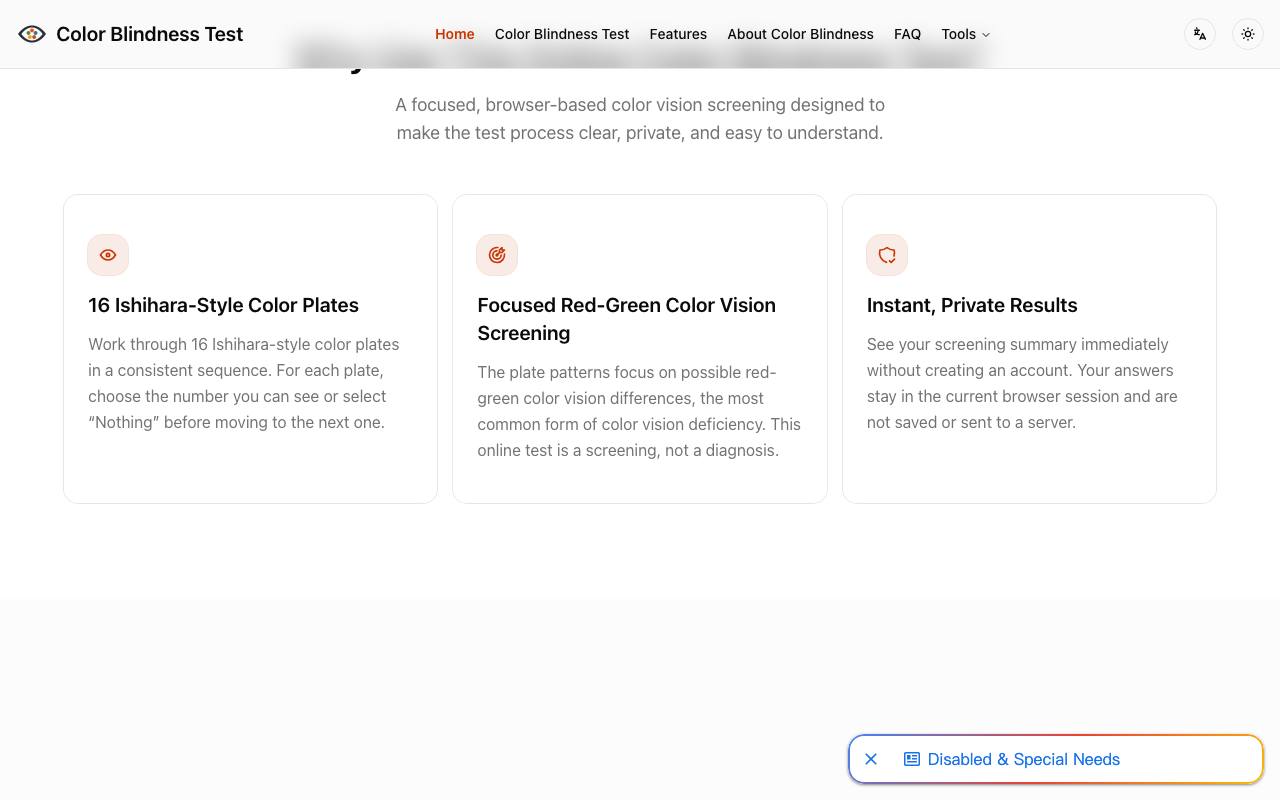The image size is (1280, 800).
Task: Click the target icon on Red-Green screening card
Action: (497, 255)
